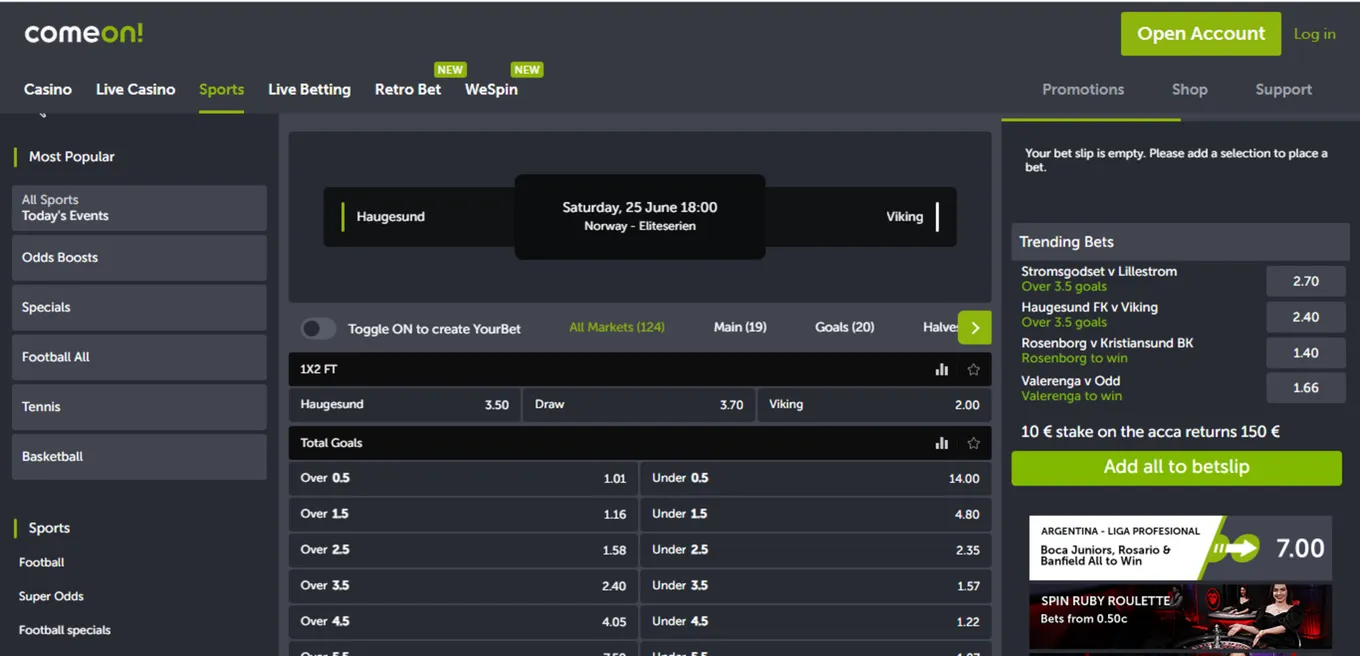Select Over 2.5 goals at 1.58

[x=463, y=550]
